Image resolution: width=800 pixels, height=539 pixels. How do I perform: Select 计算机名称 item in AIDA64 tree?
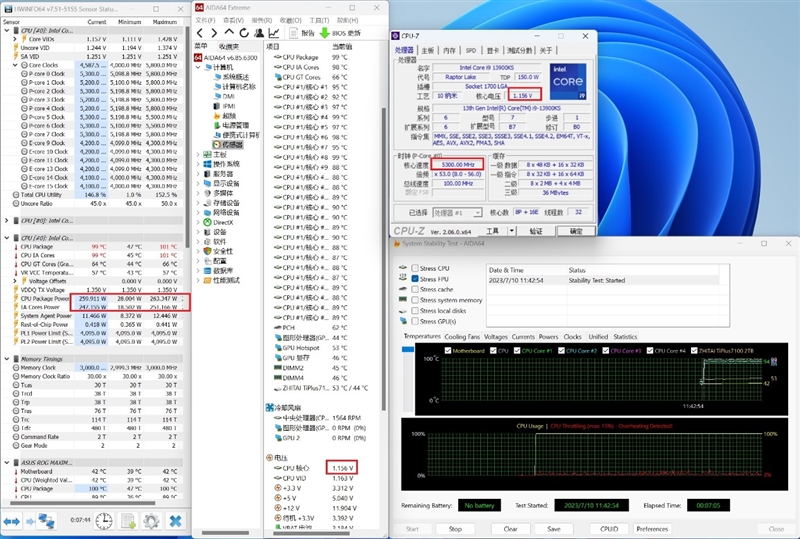pos(235,87)
